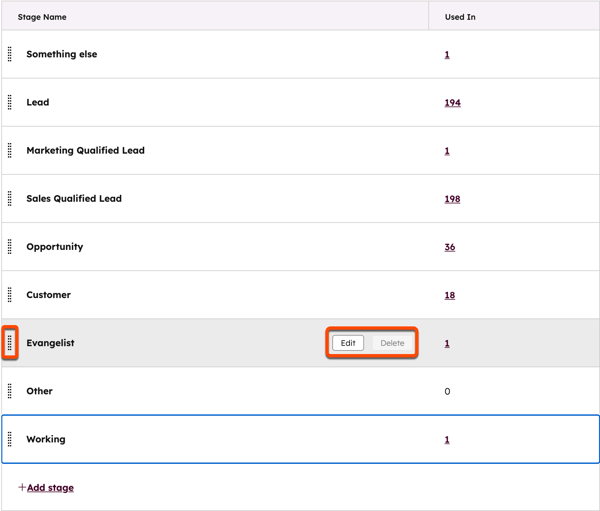Viewport: 600px width, 511px height.
Task: Click the Stage Name column header
Action: (43, 17)
